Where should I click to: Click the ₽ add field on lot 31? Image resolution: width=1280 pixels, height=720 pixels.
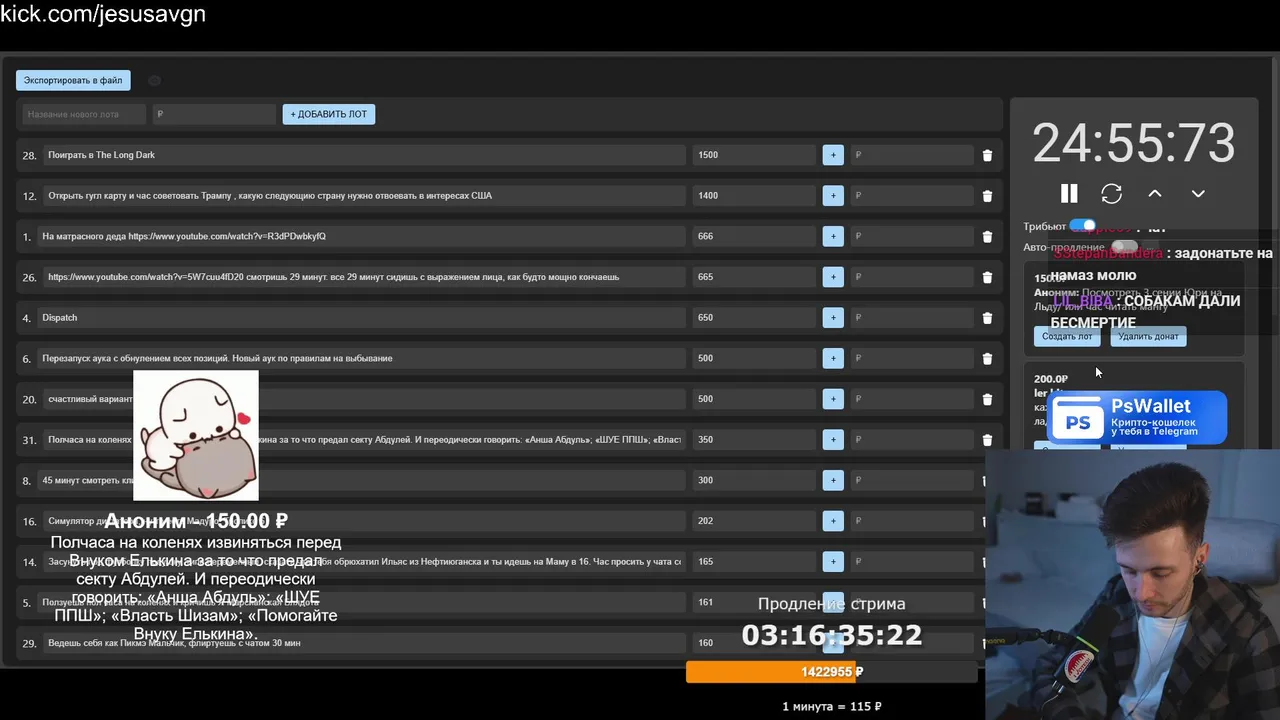click(911, 440)
